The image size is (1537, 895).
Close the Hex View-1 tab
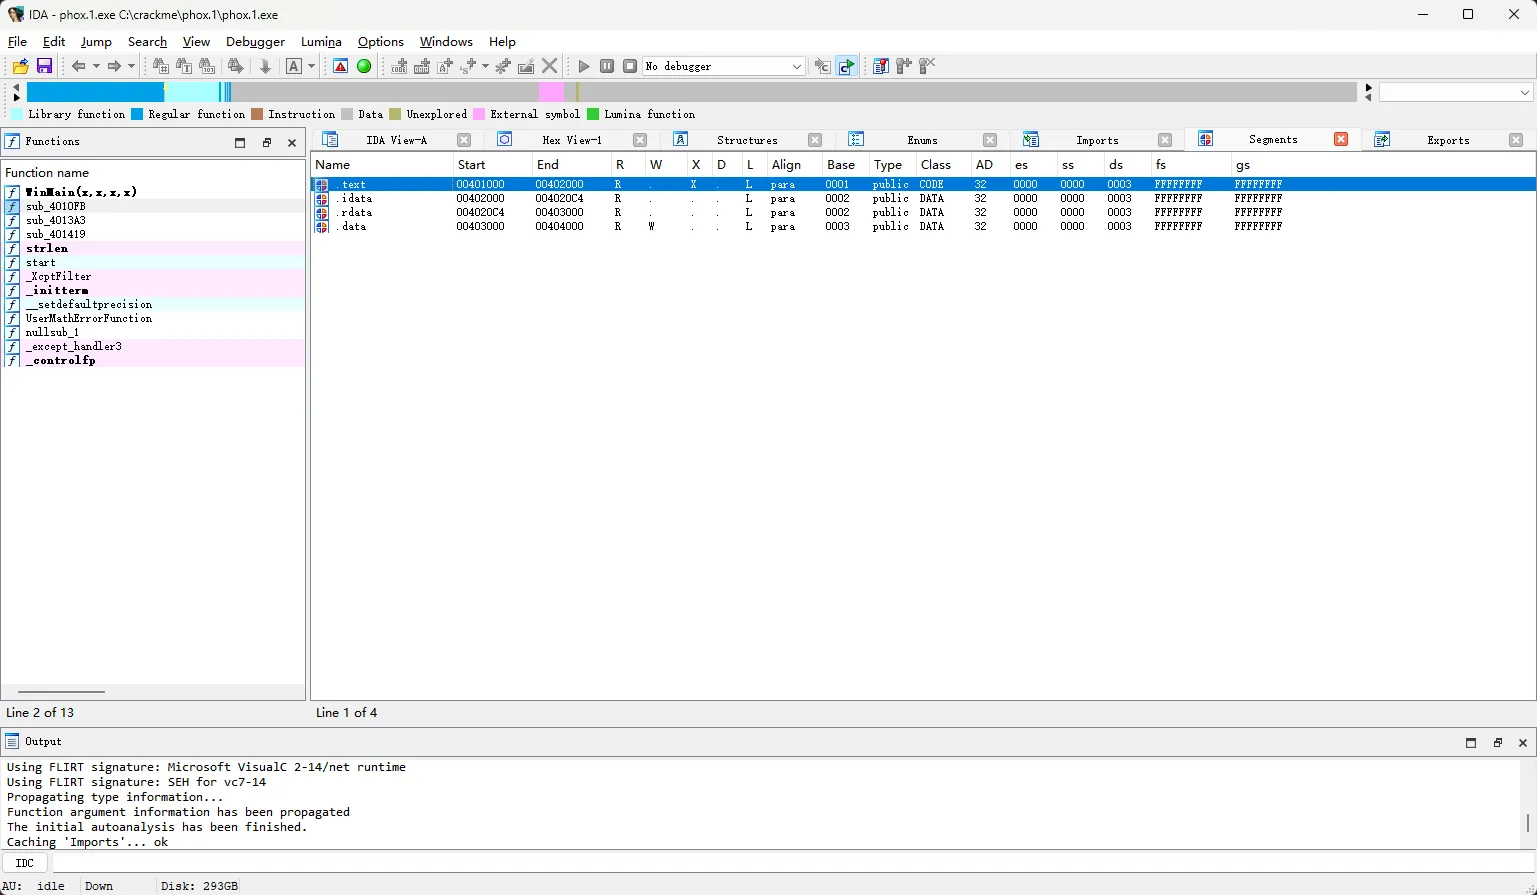click(640, 140)
